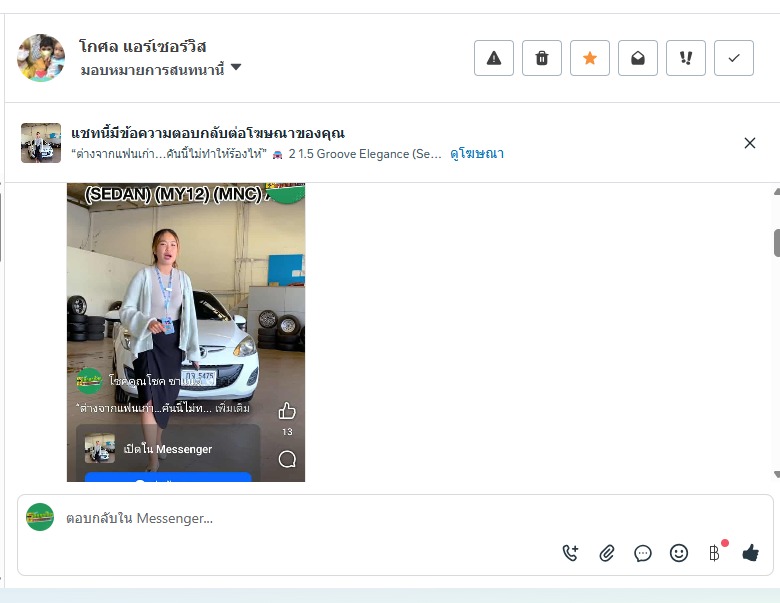Open the emoji picker smiley icon
The height and width of the screenshot is (603, 780).
(x=679, y=553)
